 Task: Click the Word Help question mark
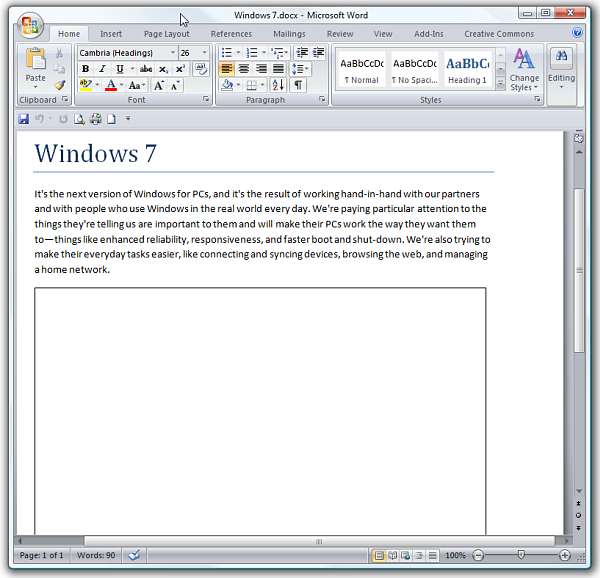point(577,33)
